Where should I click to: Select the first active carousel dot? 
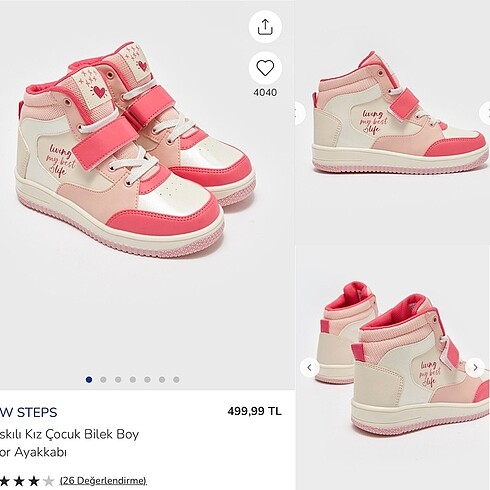pyautogui.click(x=89, y=379)
